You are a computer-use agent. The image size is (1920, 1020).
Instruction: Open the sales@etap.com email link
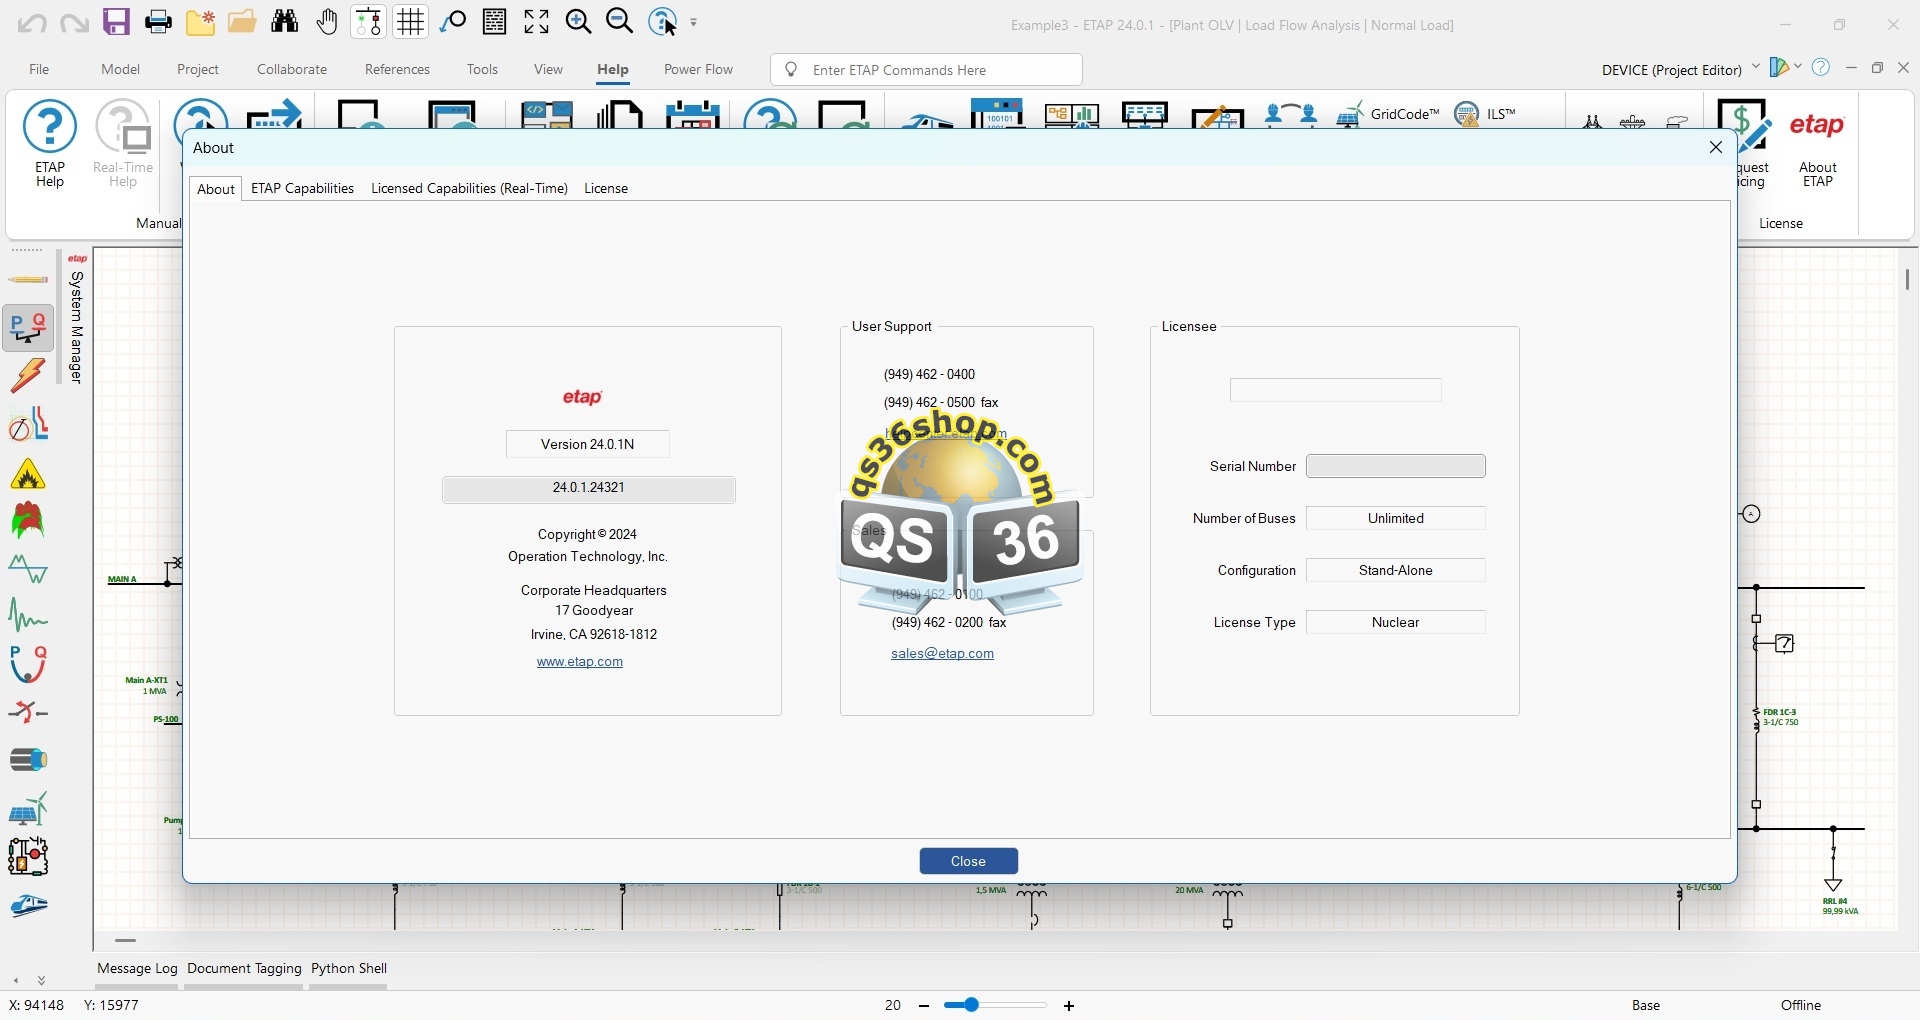coord(942,654)
